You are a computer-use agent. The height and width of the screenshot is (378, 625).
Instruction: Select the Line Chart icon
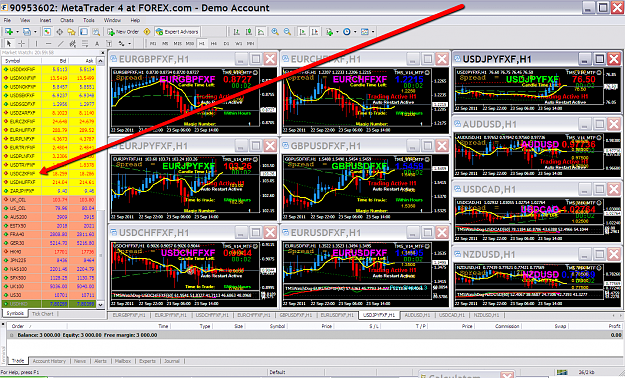(x=261, y=32)
